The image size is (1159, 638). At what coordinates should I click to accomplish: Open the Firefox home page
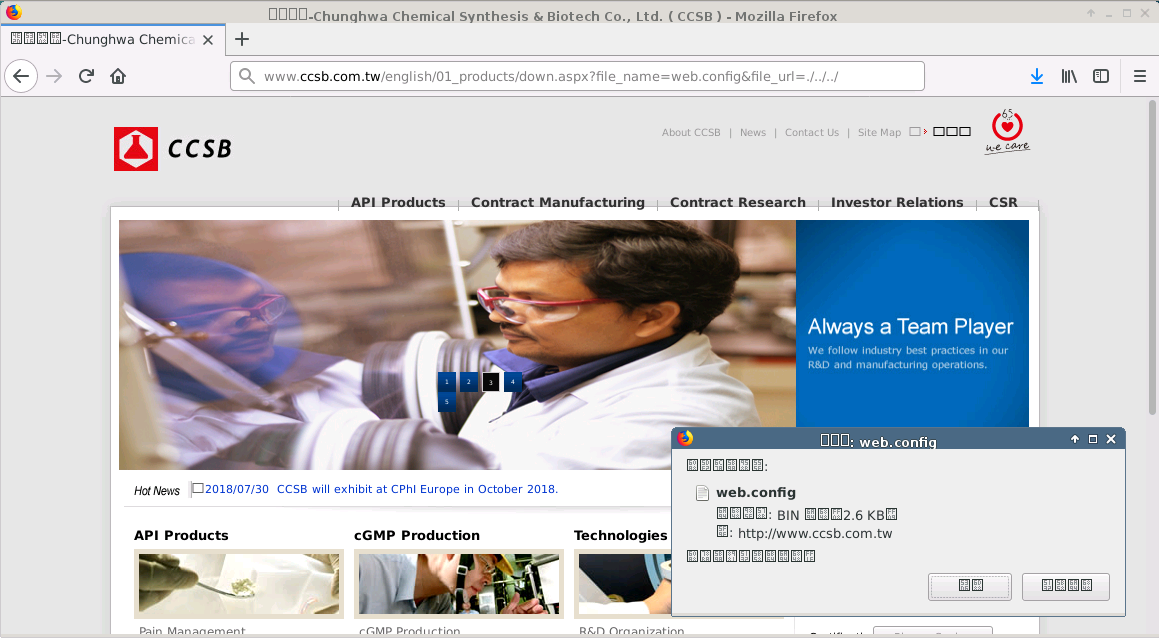click(x=118, y=76)
